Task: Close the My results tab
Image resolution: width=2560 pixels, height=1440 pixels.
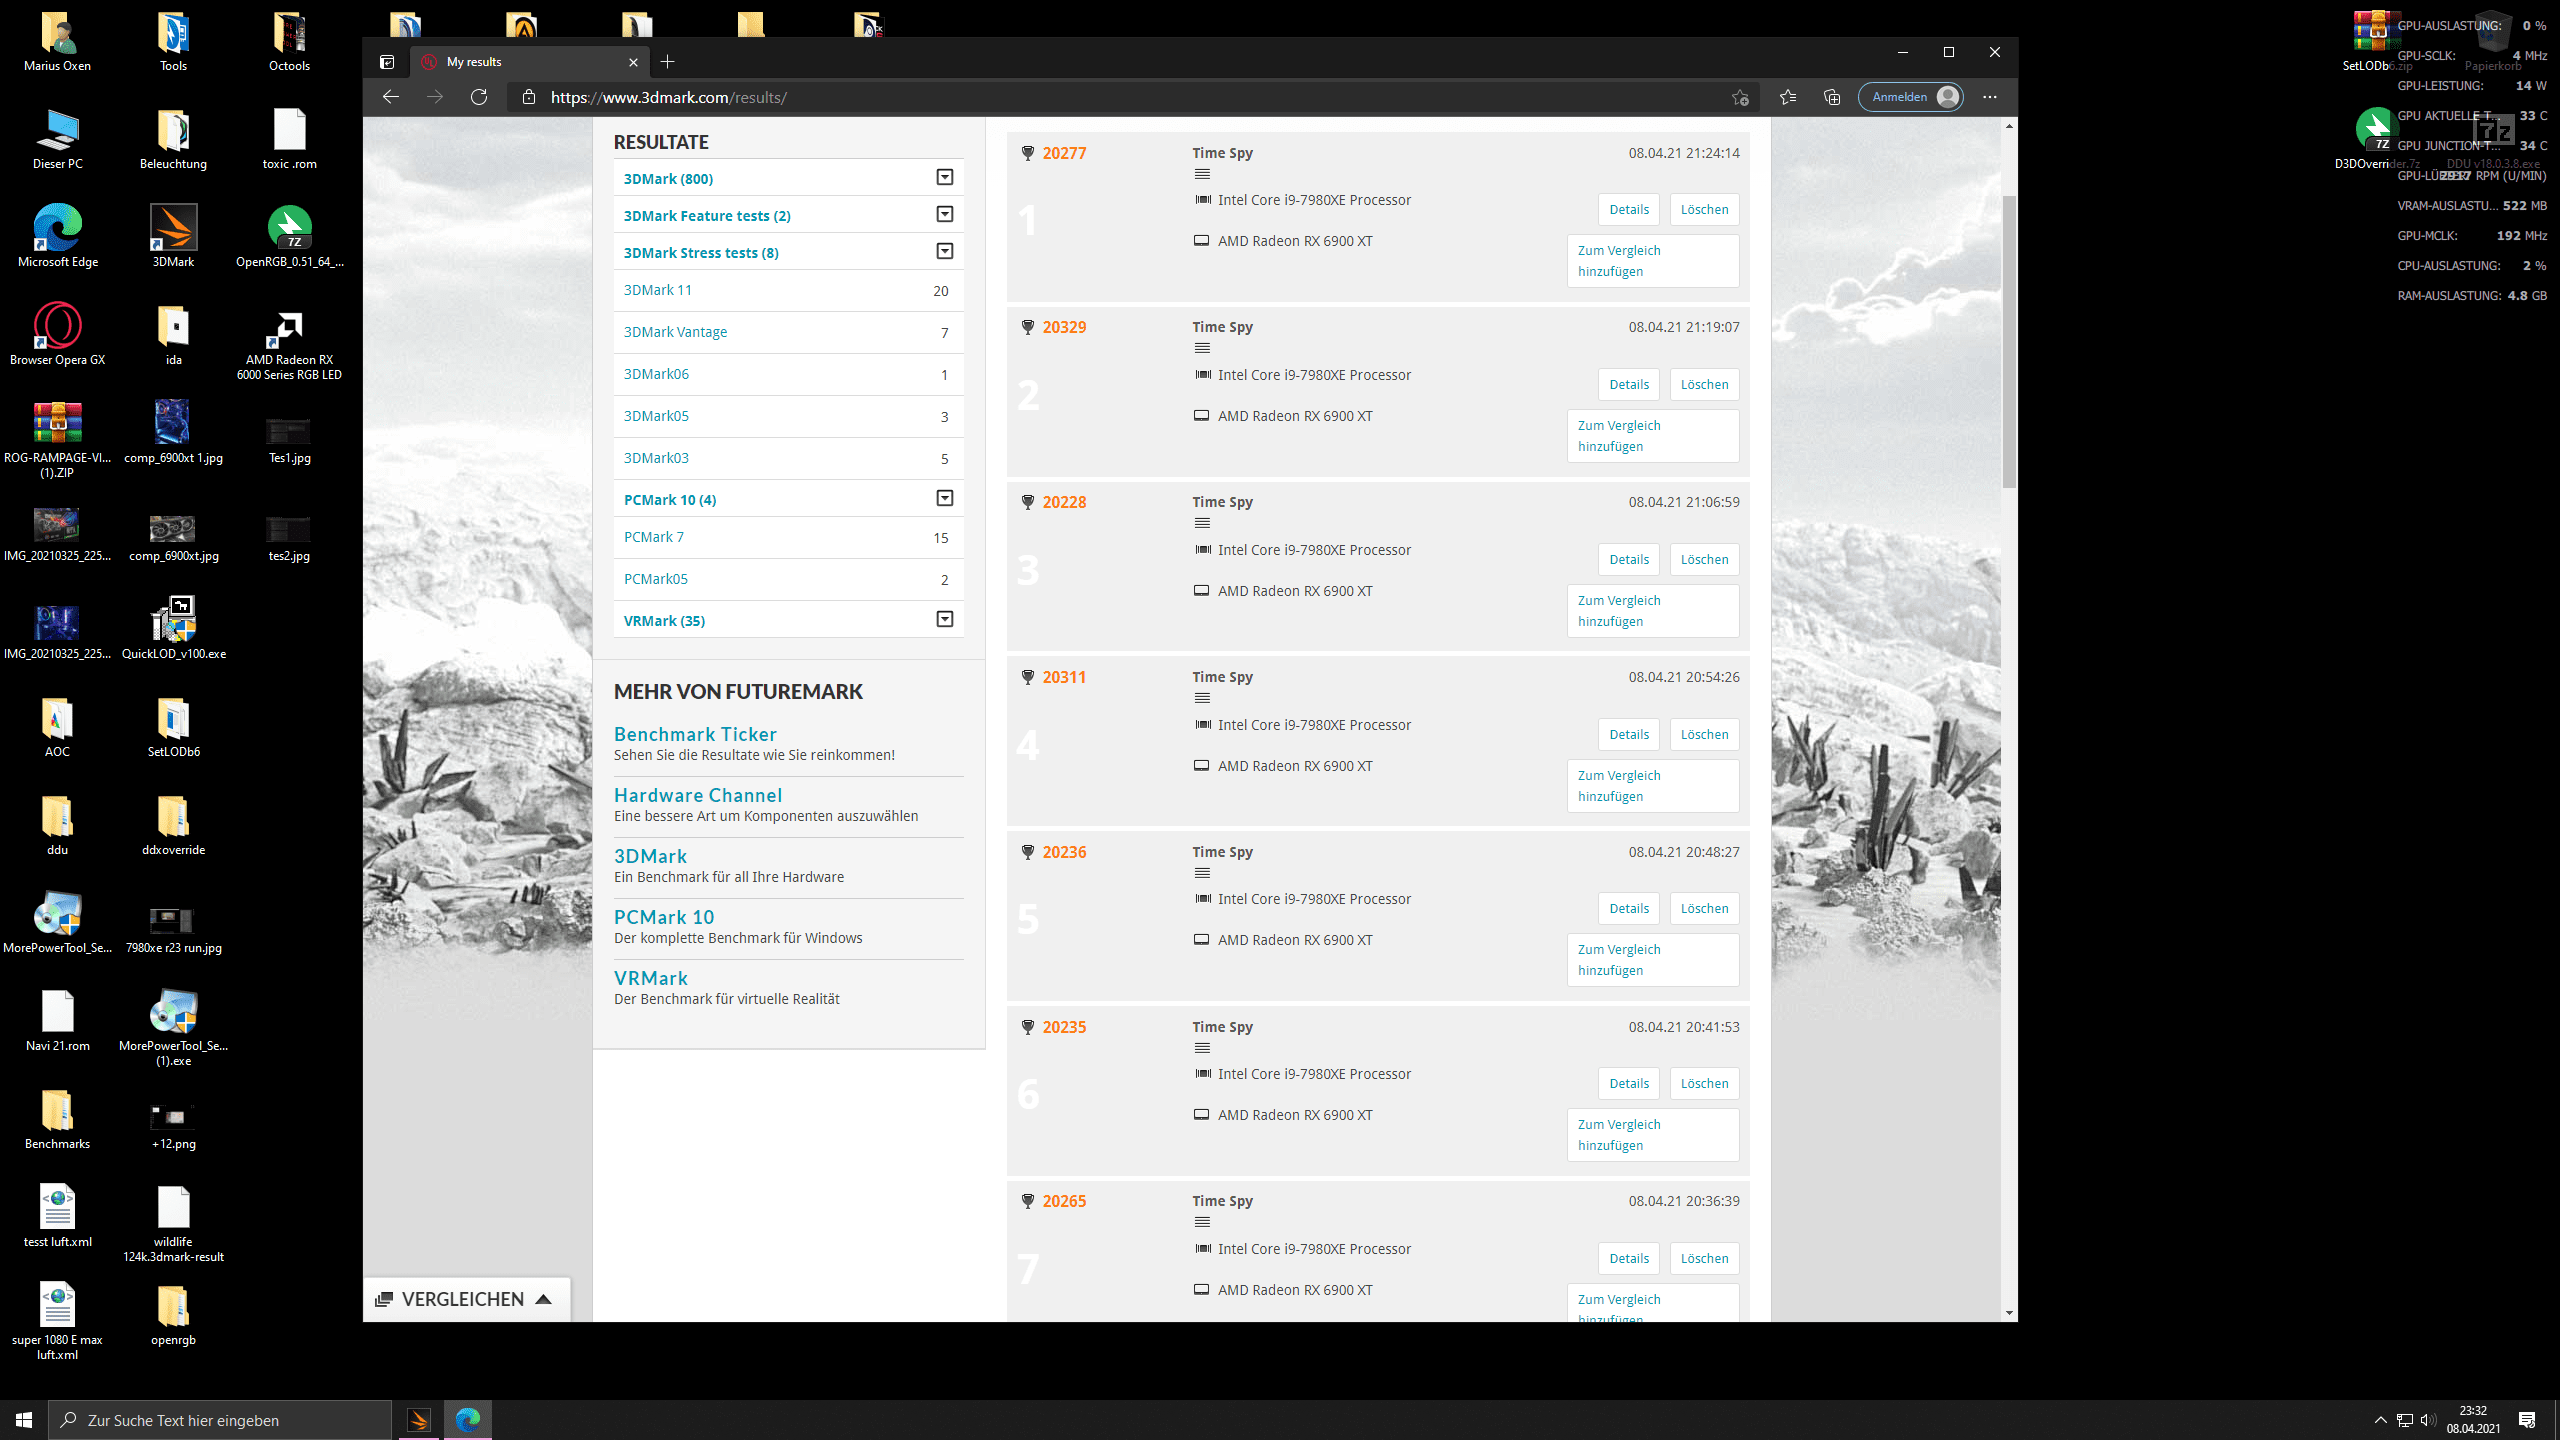Action: 633,62
